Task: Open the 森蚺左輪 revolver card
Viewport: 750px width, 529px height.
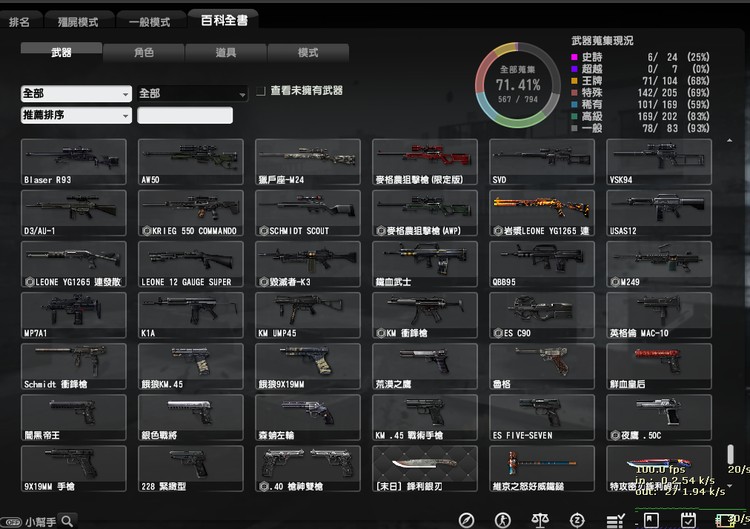Action: point(308,418)
